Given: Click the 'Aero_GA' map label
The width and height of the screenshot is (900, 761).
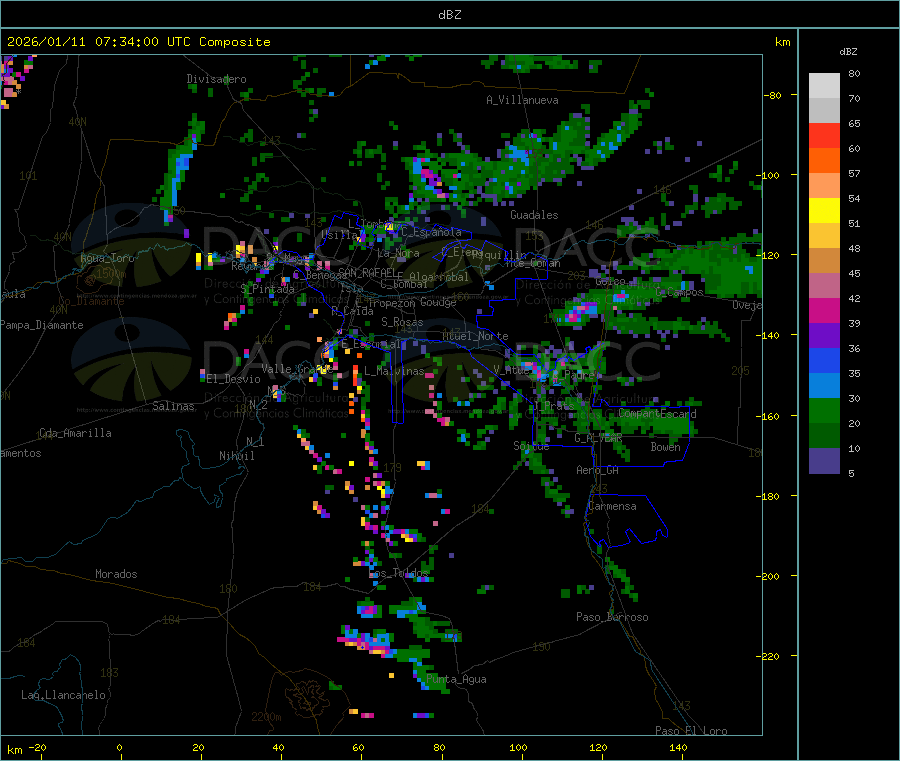Looking at the screenshot, I should click(598, 470).
